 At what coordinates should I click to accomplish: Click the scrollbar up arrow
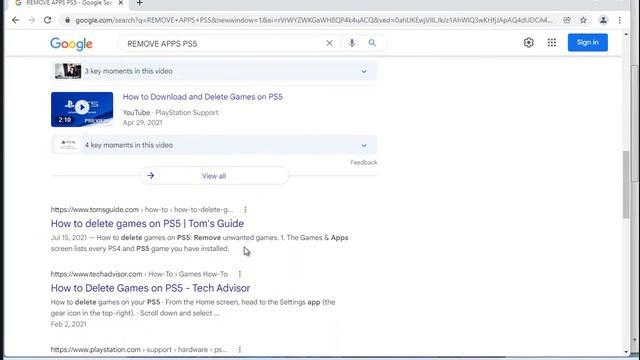[626, 35]
